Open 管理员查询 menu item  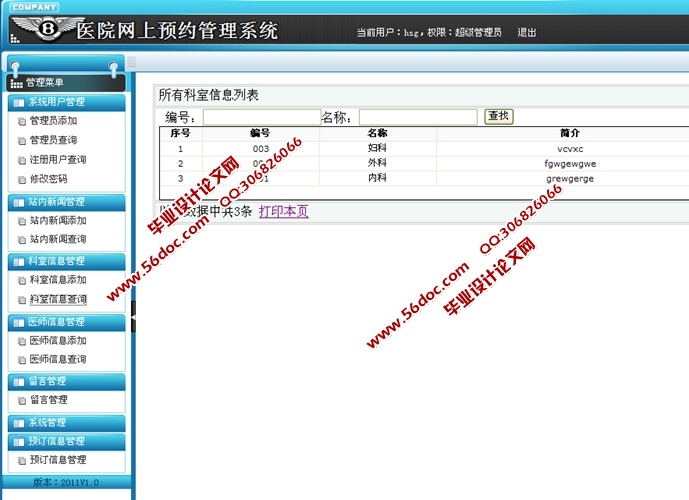[x=53, y=141]
